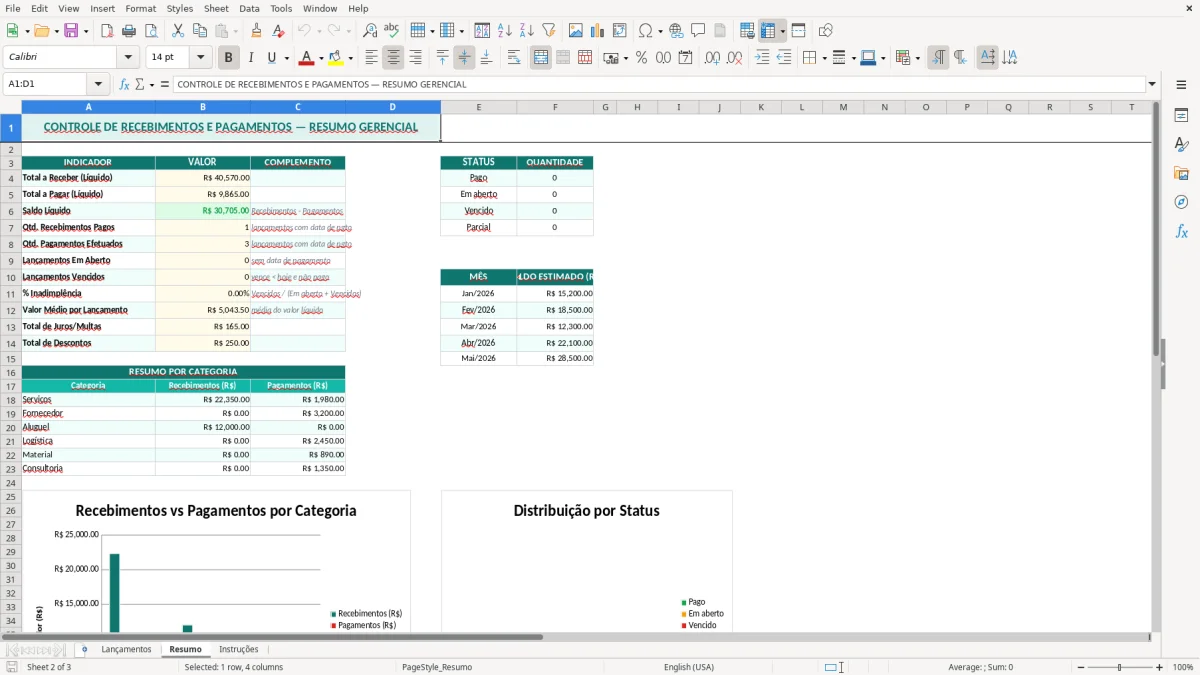Align cell content right
The width and height of the screenshot is (1200, 675).
coord(415,58)
